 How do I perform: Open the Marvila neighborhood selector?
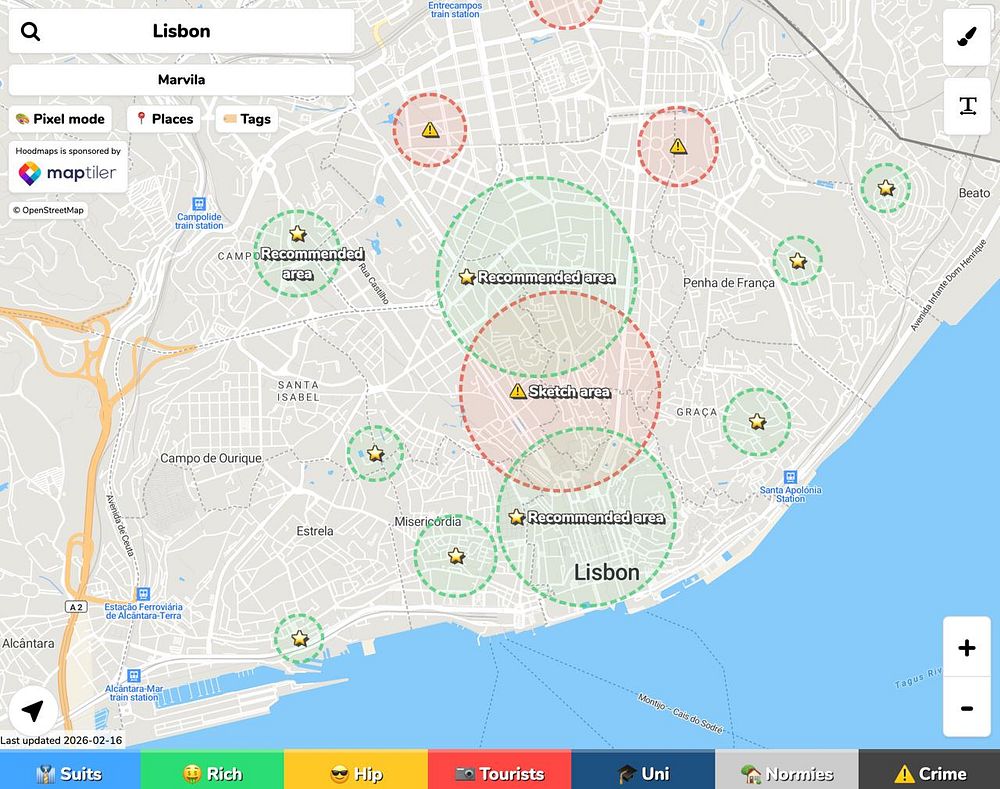182,80
